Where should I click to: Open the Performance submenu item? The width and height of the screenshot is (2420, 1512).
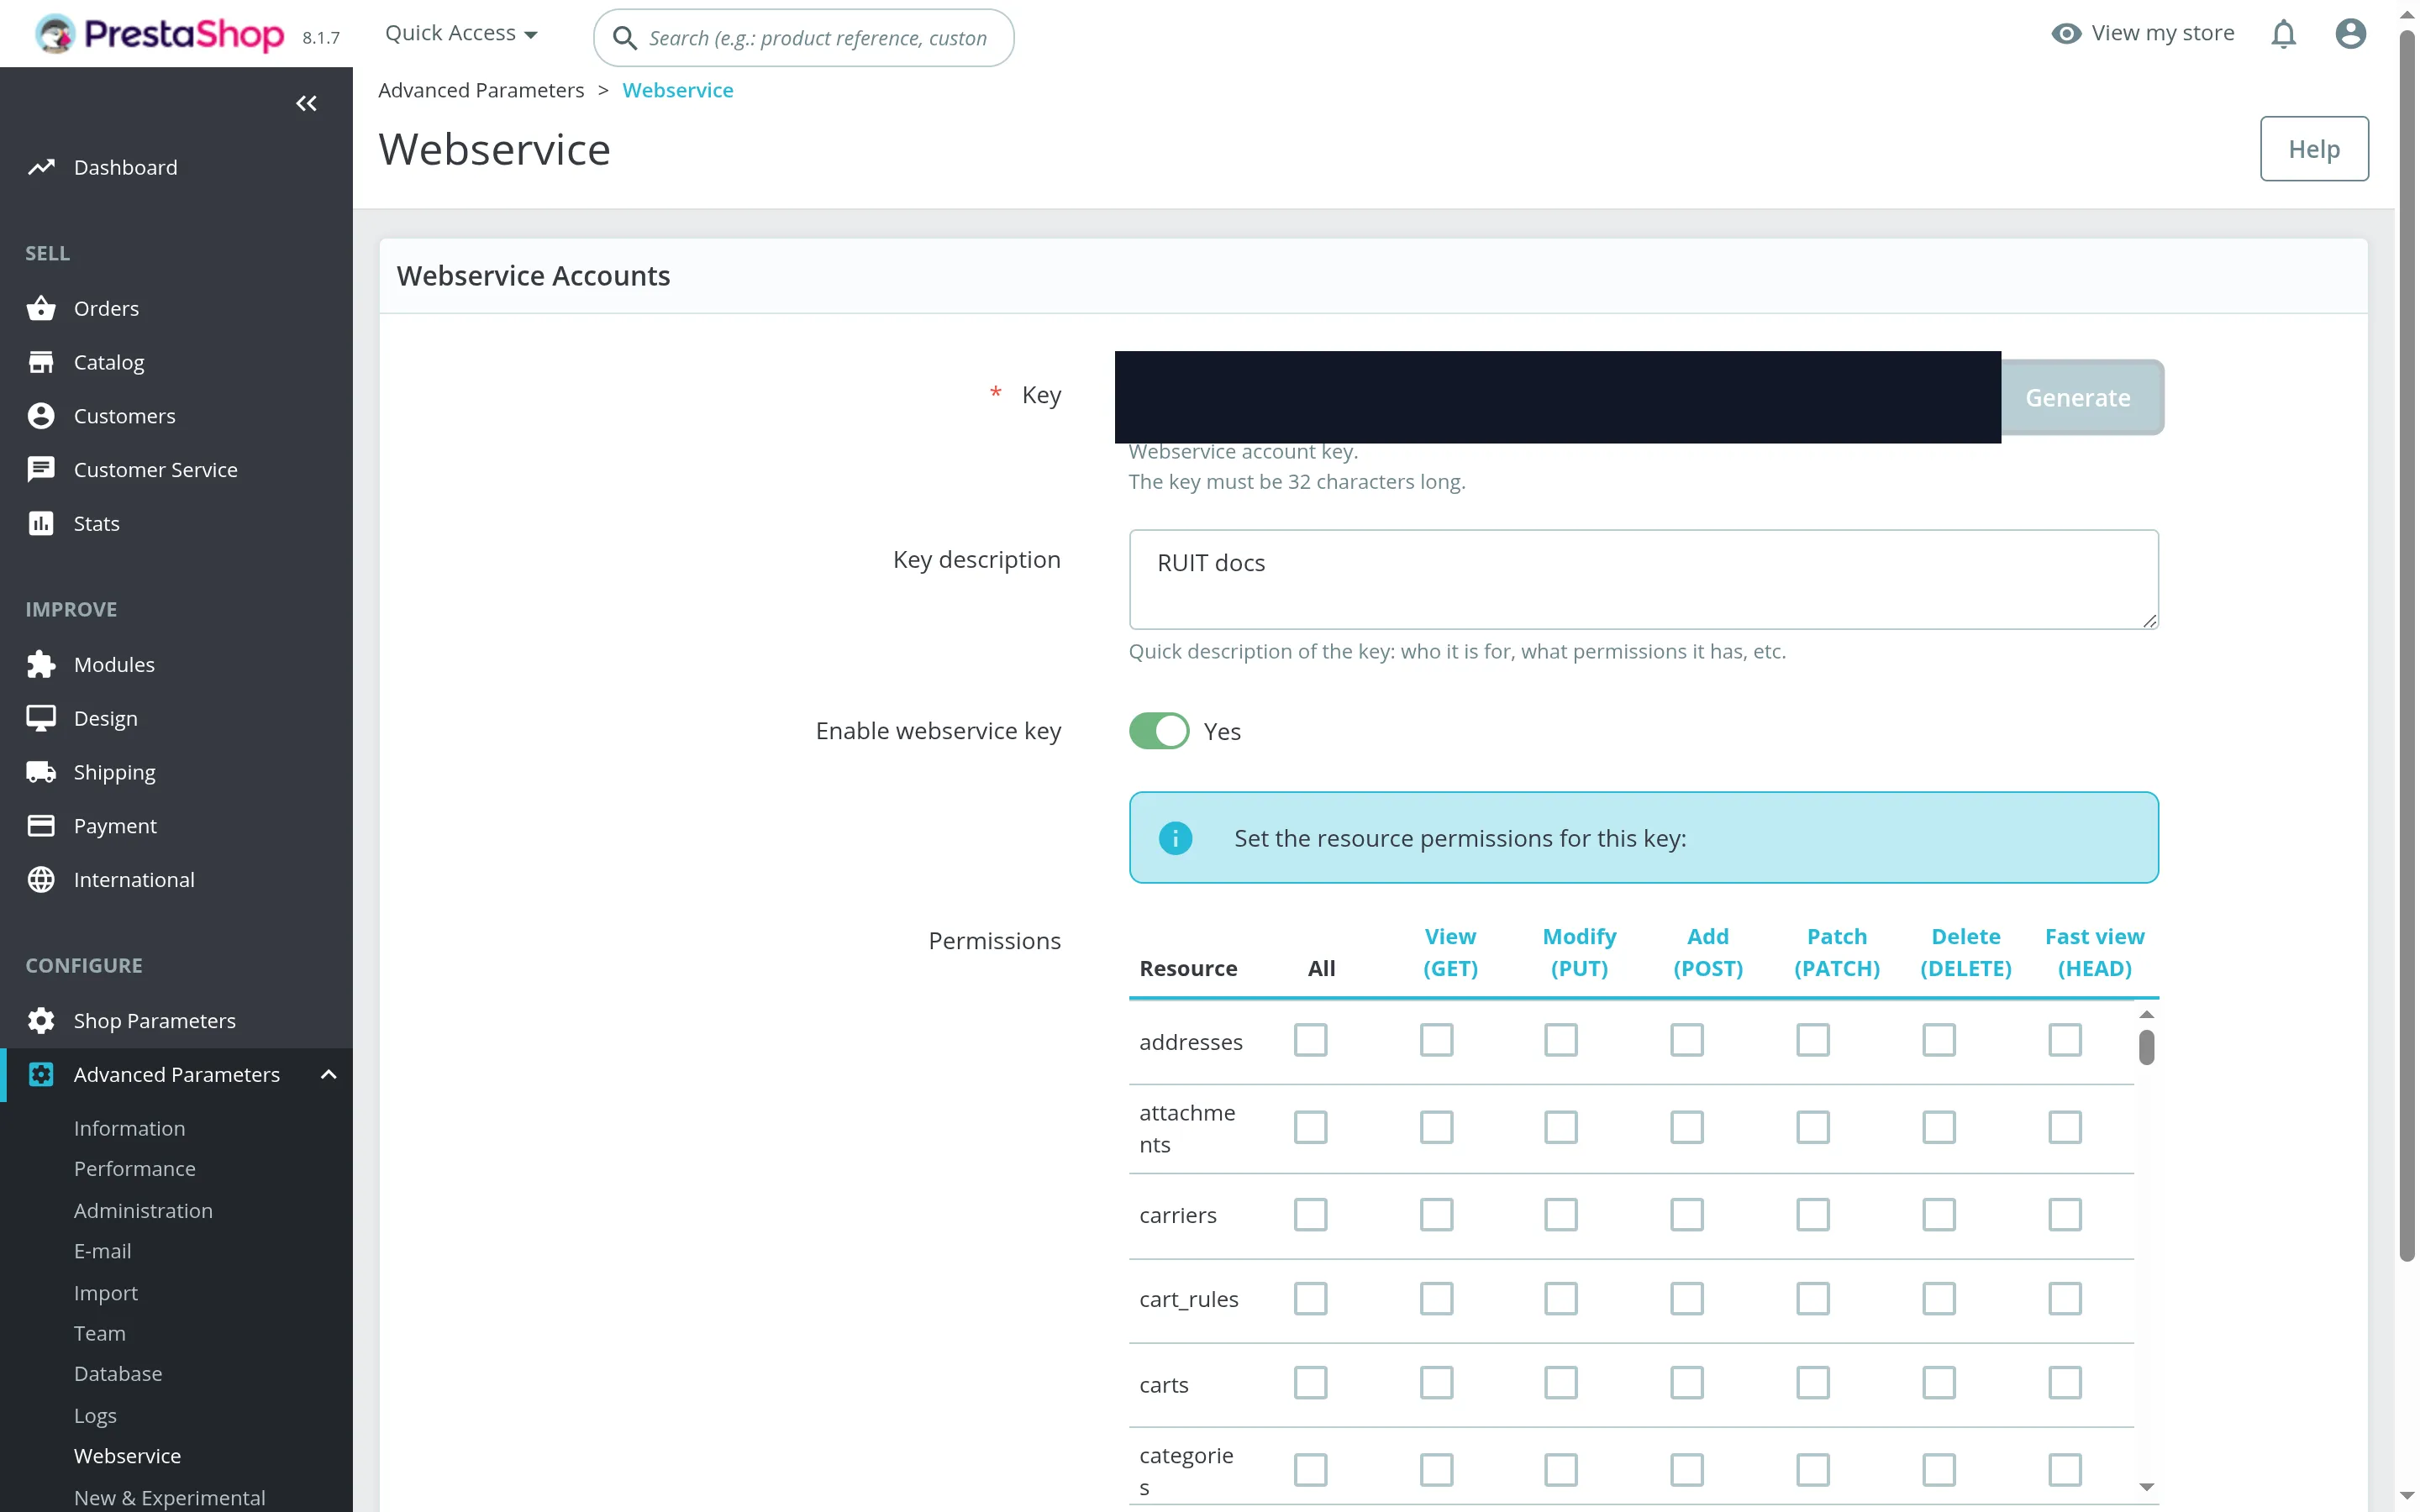coord(134,1169)
